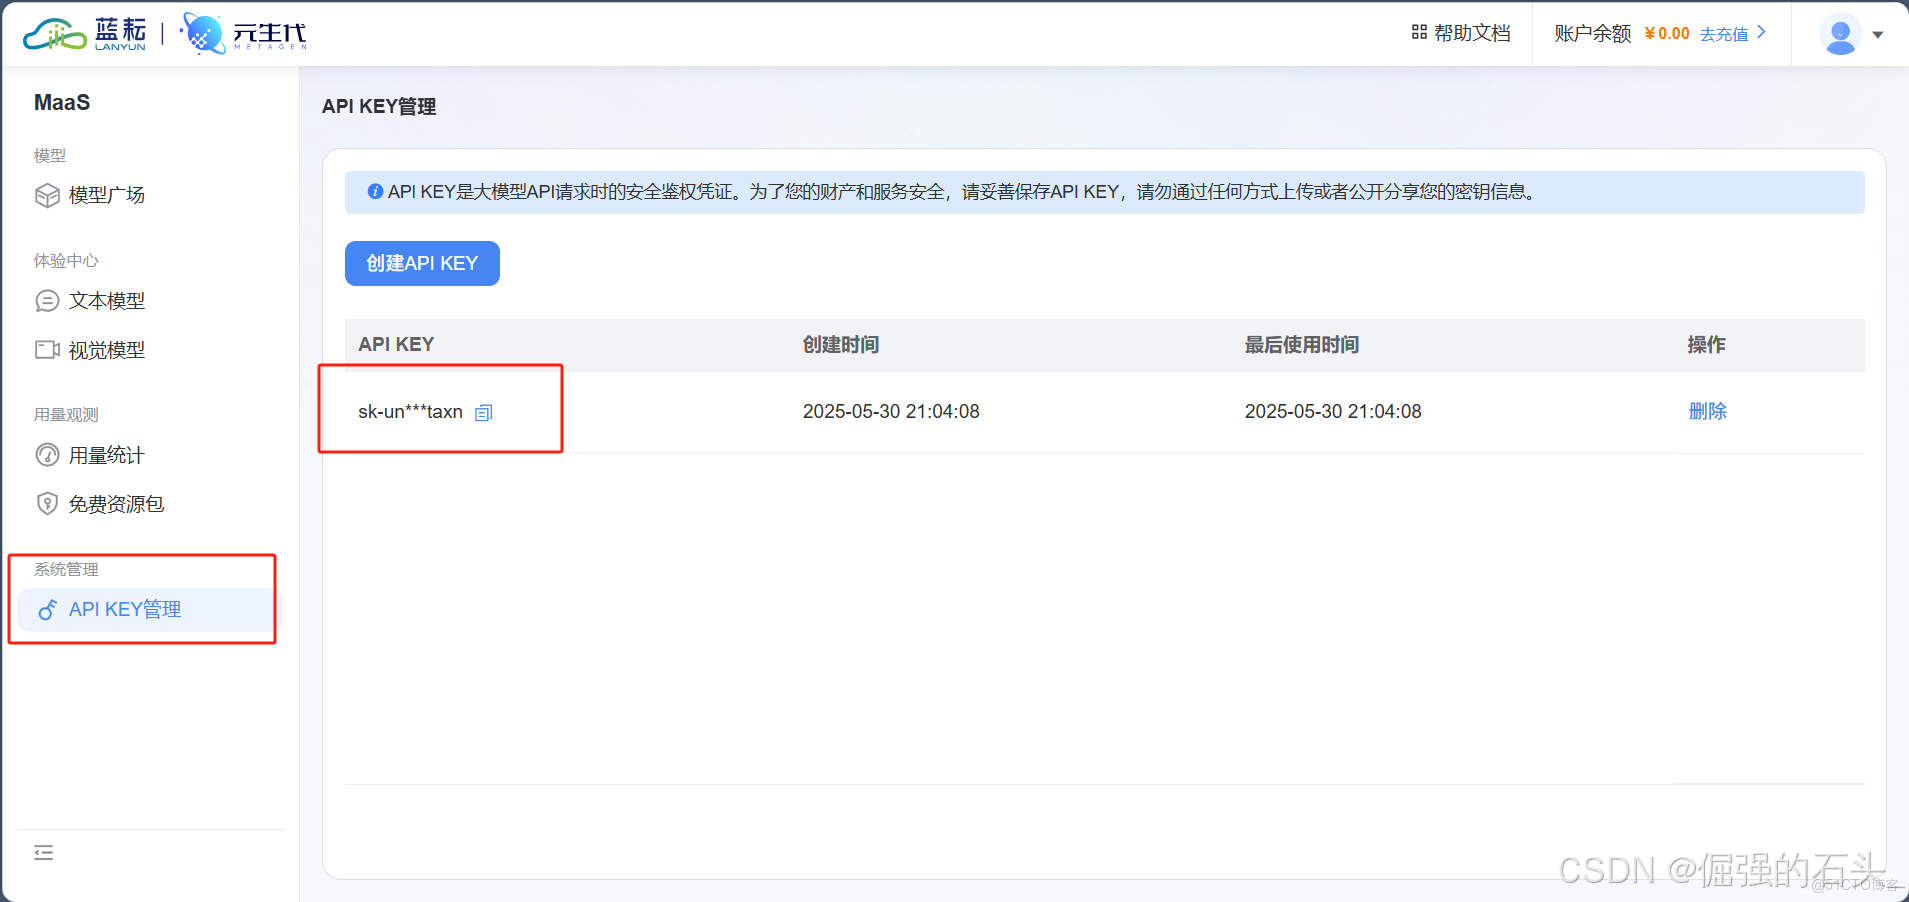Click the 模型广场 cube icon
The image size is (1909, 902).
click(47, 195)
